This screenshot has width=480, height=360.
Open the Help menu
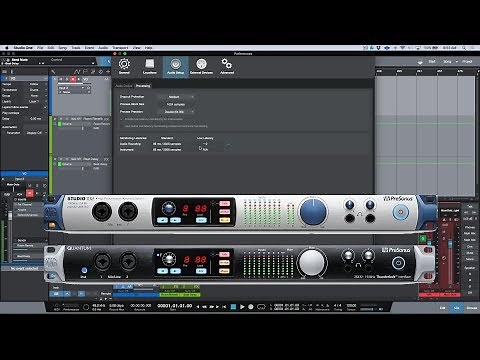coord(148,48)
